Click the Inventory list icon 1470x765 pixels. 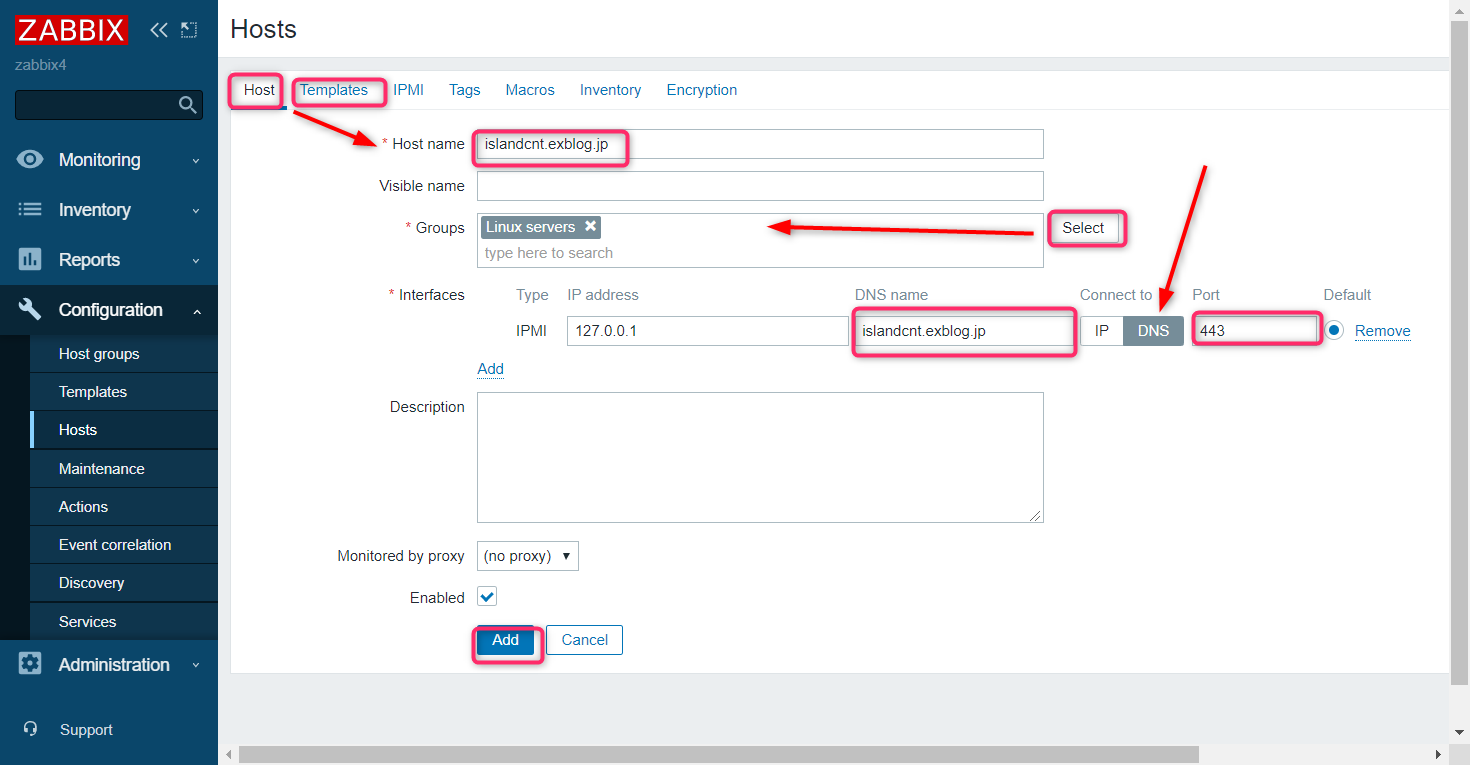click(30, 210)
